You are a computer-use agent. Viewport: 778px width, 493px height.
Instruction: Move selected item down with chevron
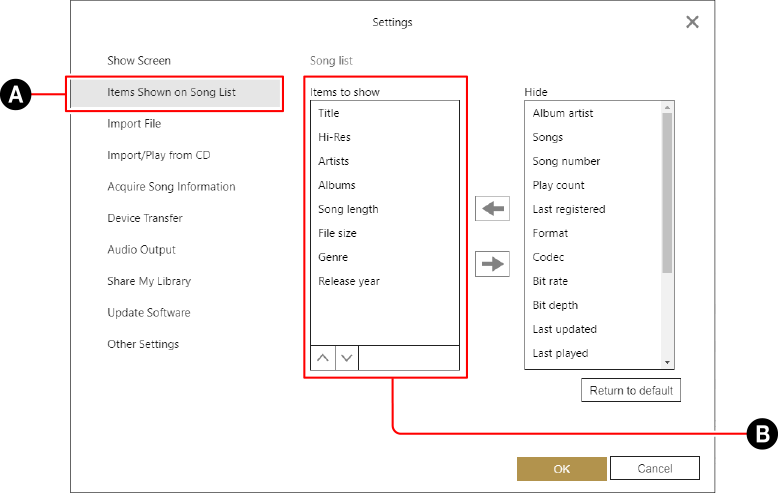tap(346, 358)
